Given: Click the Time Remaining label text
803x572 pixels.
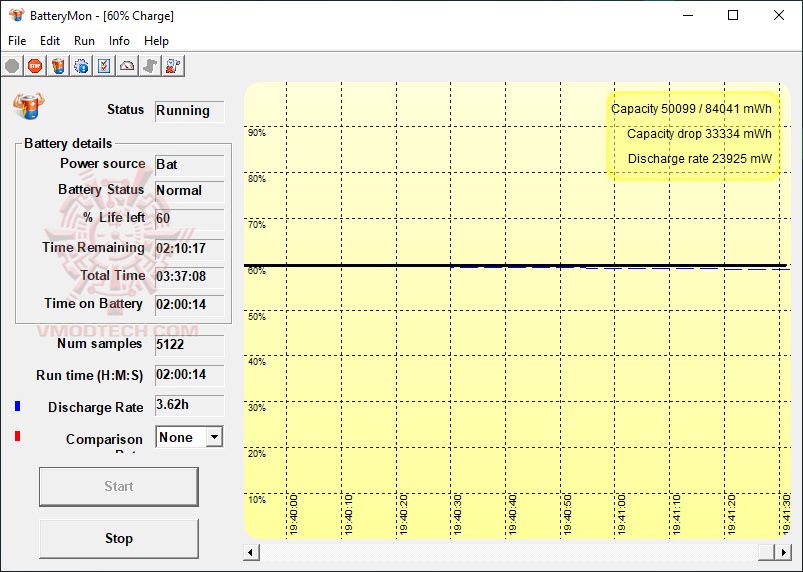Looking at the screenshot, I should (x=93, y=248).
